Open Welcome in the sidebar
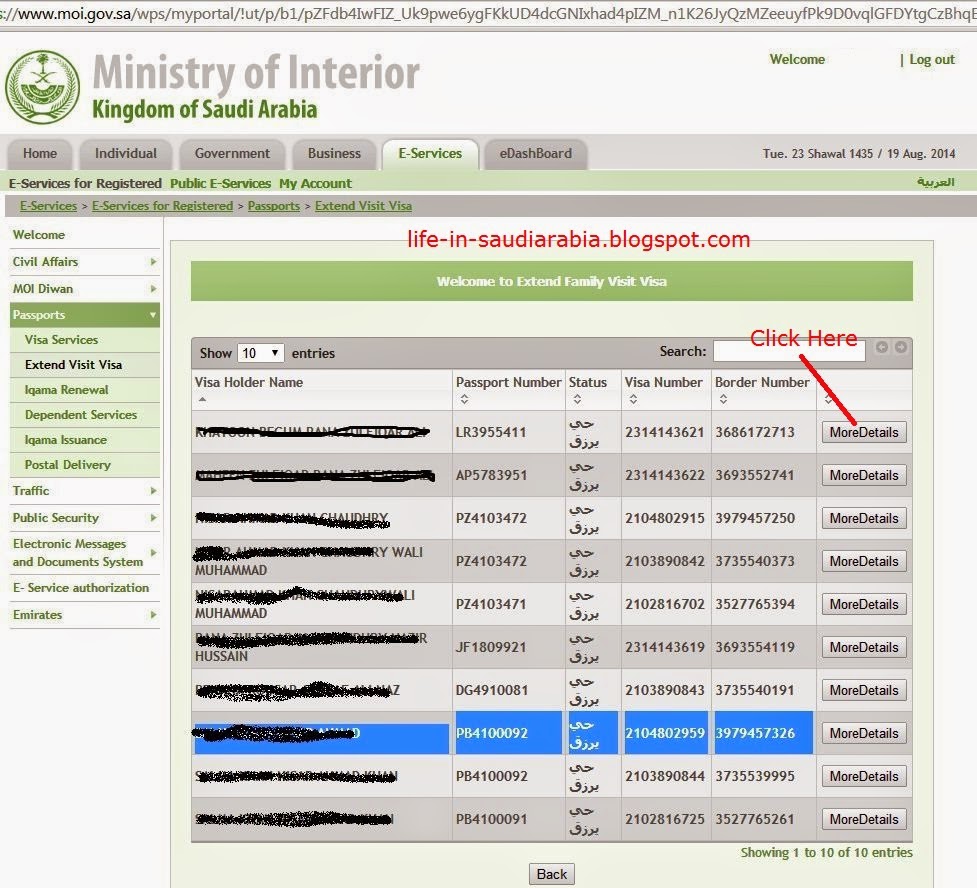Viewport: 977px width, 888px height. click(x=39, y=235)
